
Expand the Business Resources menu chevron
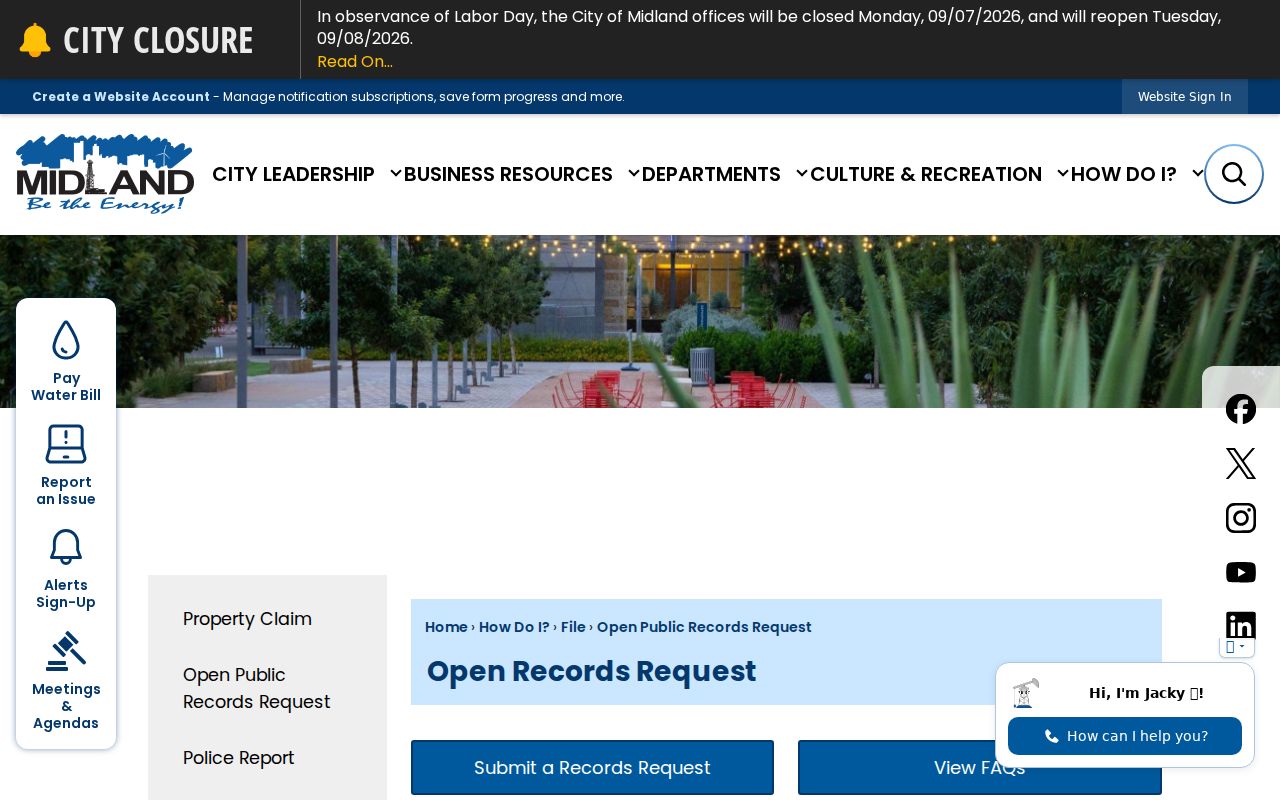point(633,174)
